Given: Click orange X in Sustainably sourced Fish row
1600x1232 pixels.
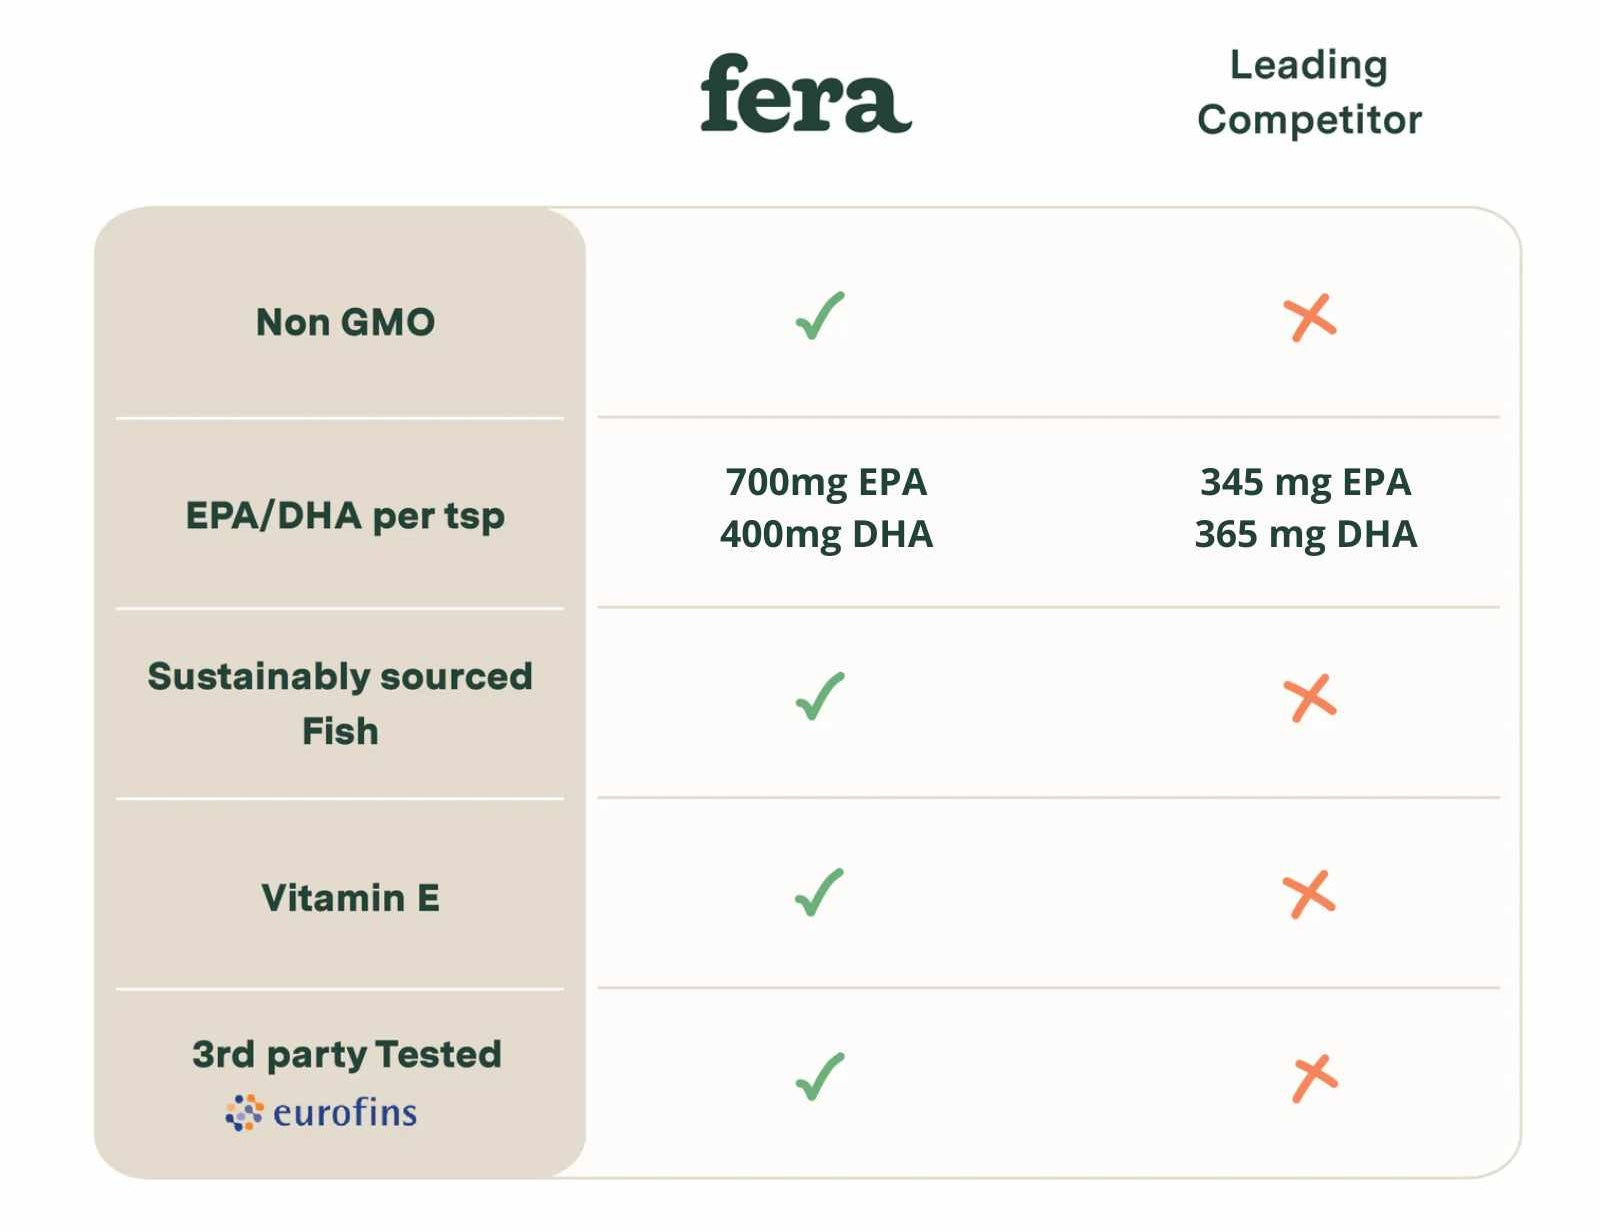Looking at the screenshot, I should (1309, 697).
